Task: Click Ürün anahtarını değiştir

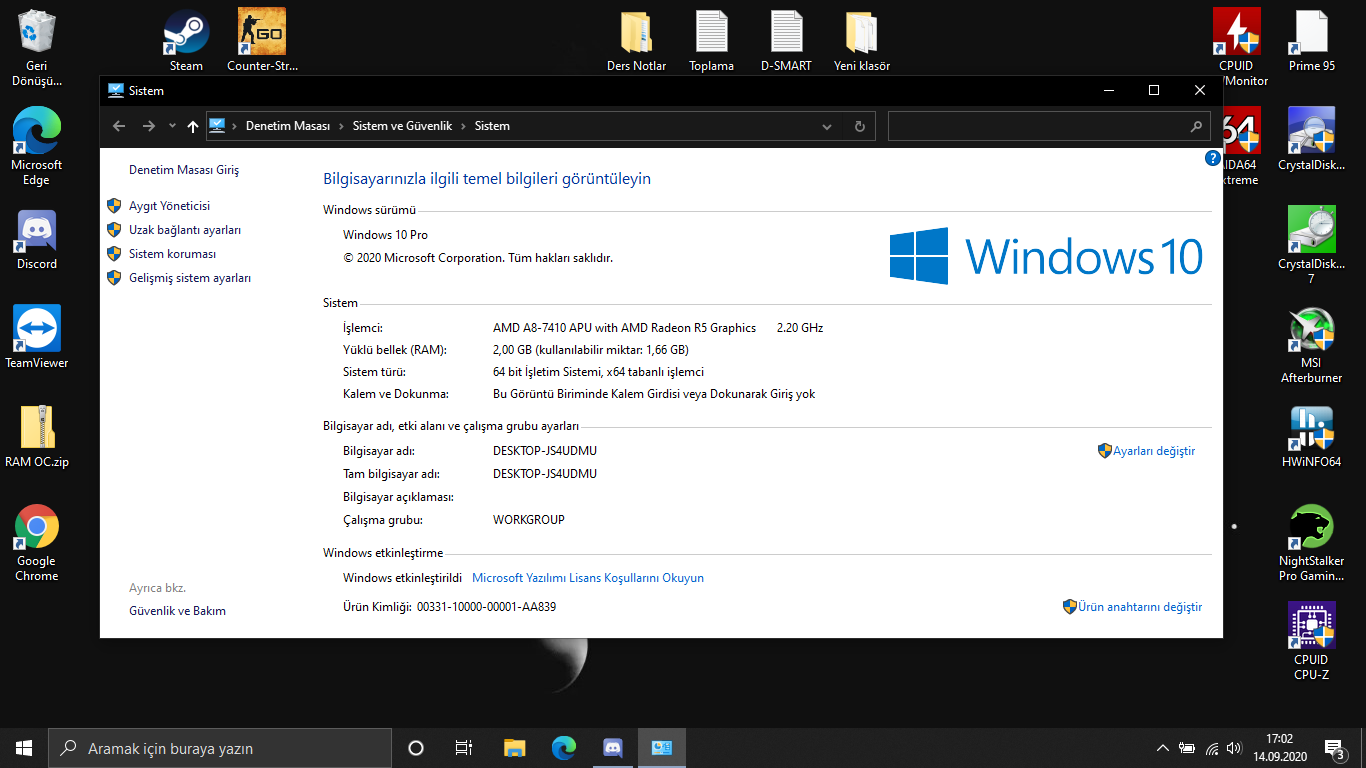Action: click(1140, 607)
